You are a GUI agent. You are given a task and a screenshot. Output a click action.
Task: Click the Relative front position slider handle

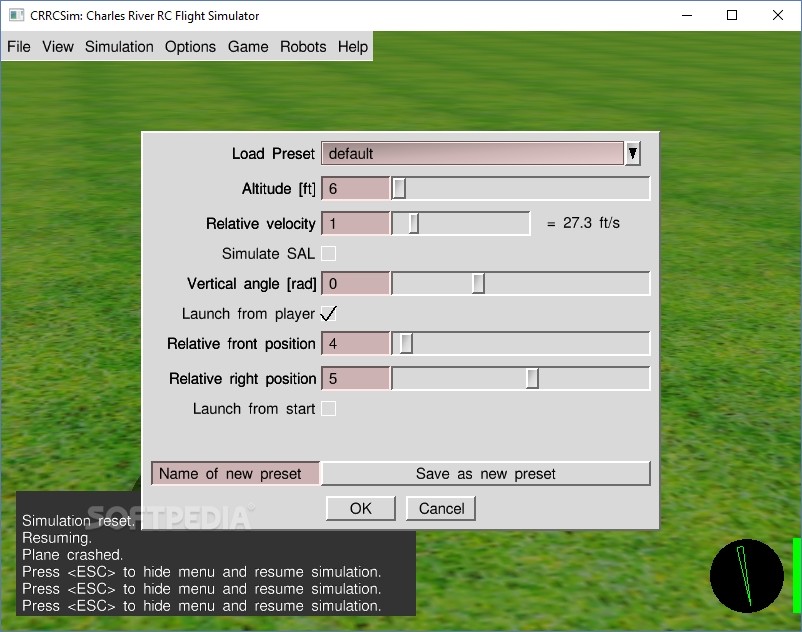(406, 344)
